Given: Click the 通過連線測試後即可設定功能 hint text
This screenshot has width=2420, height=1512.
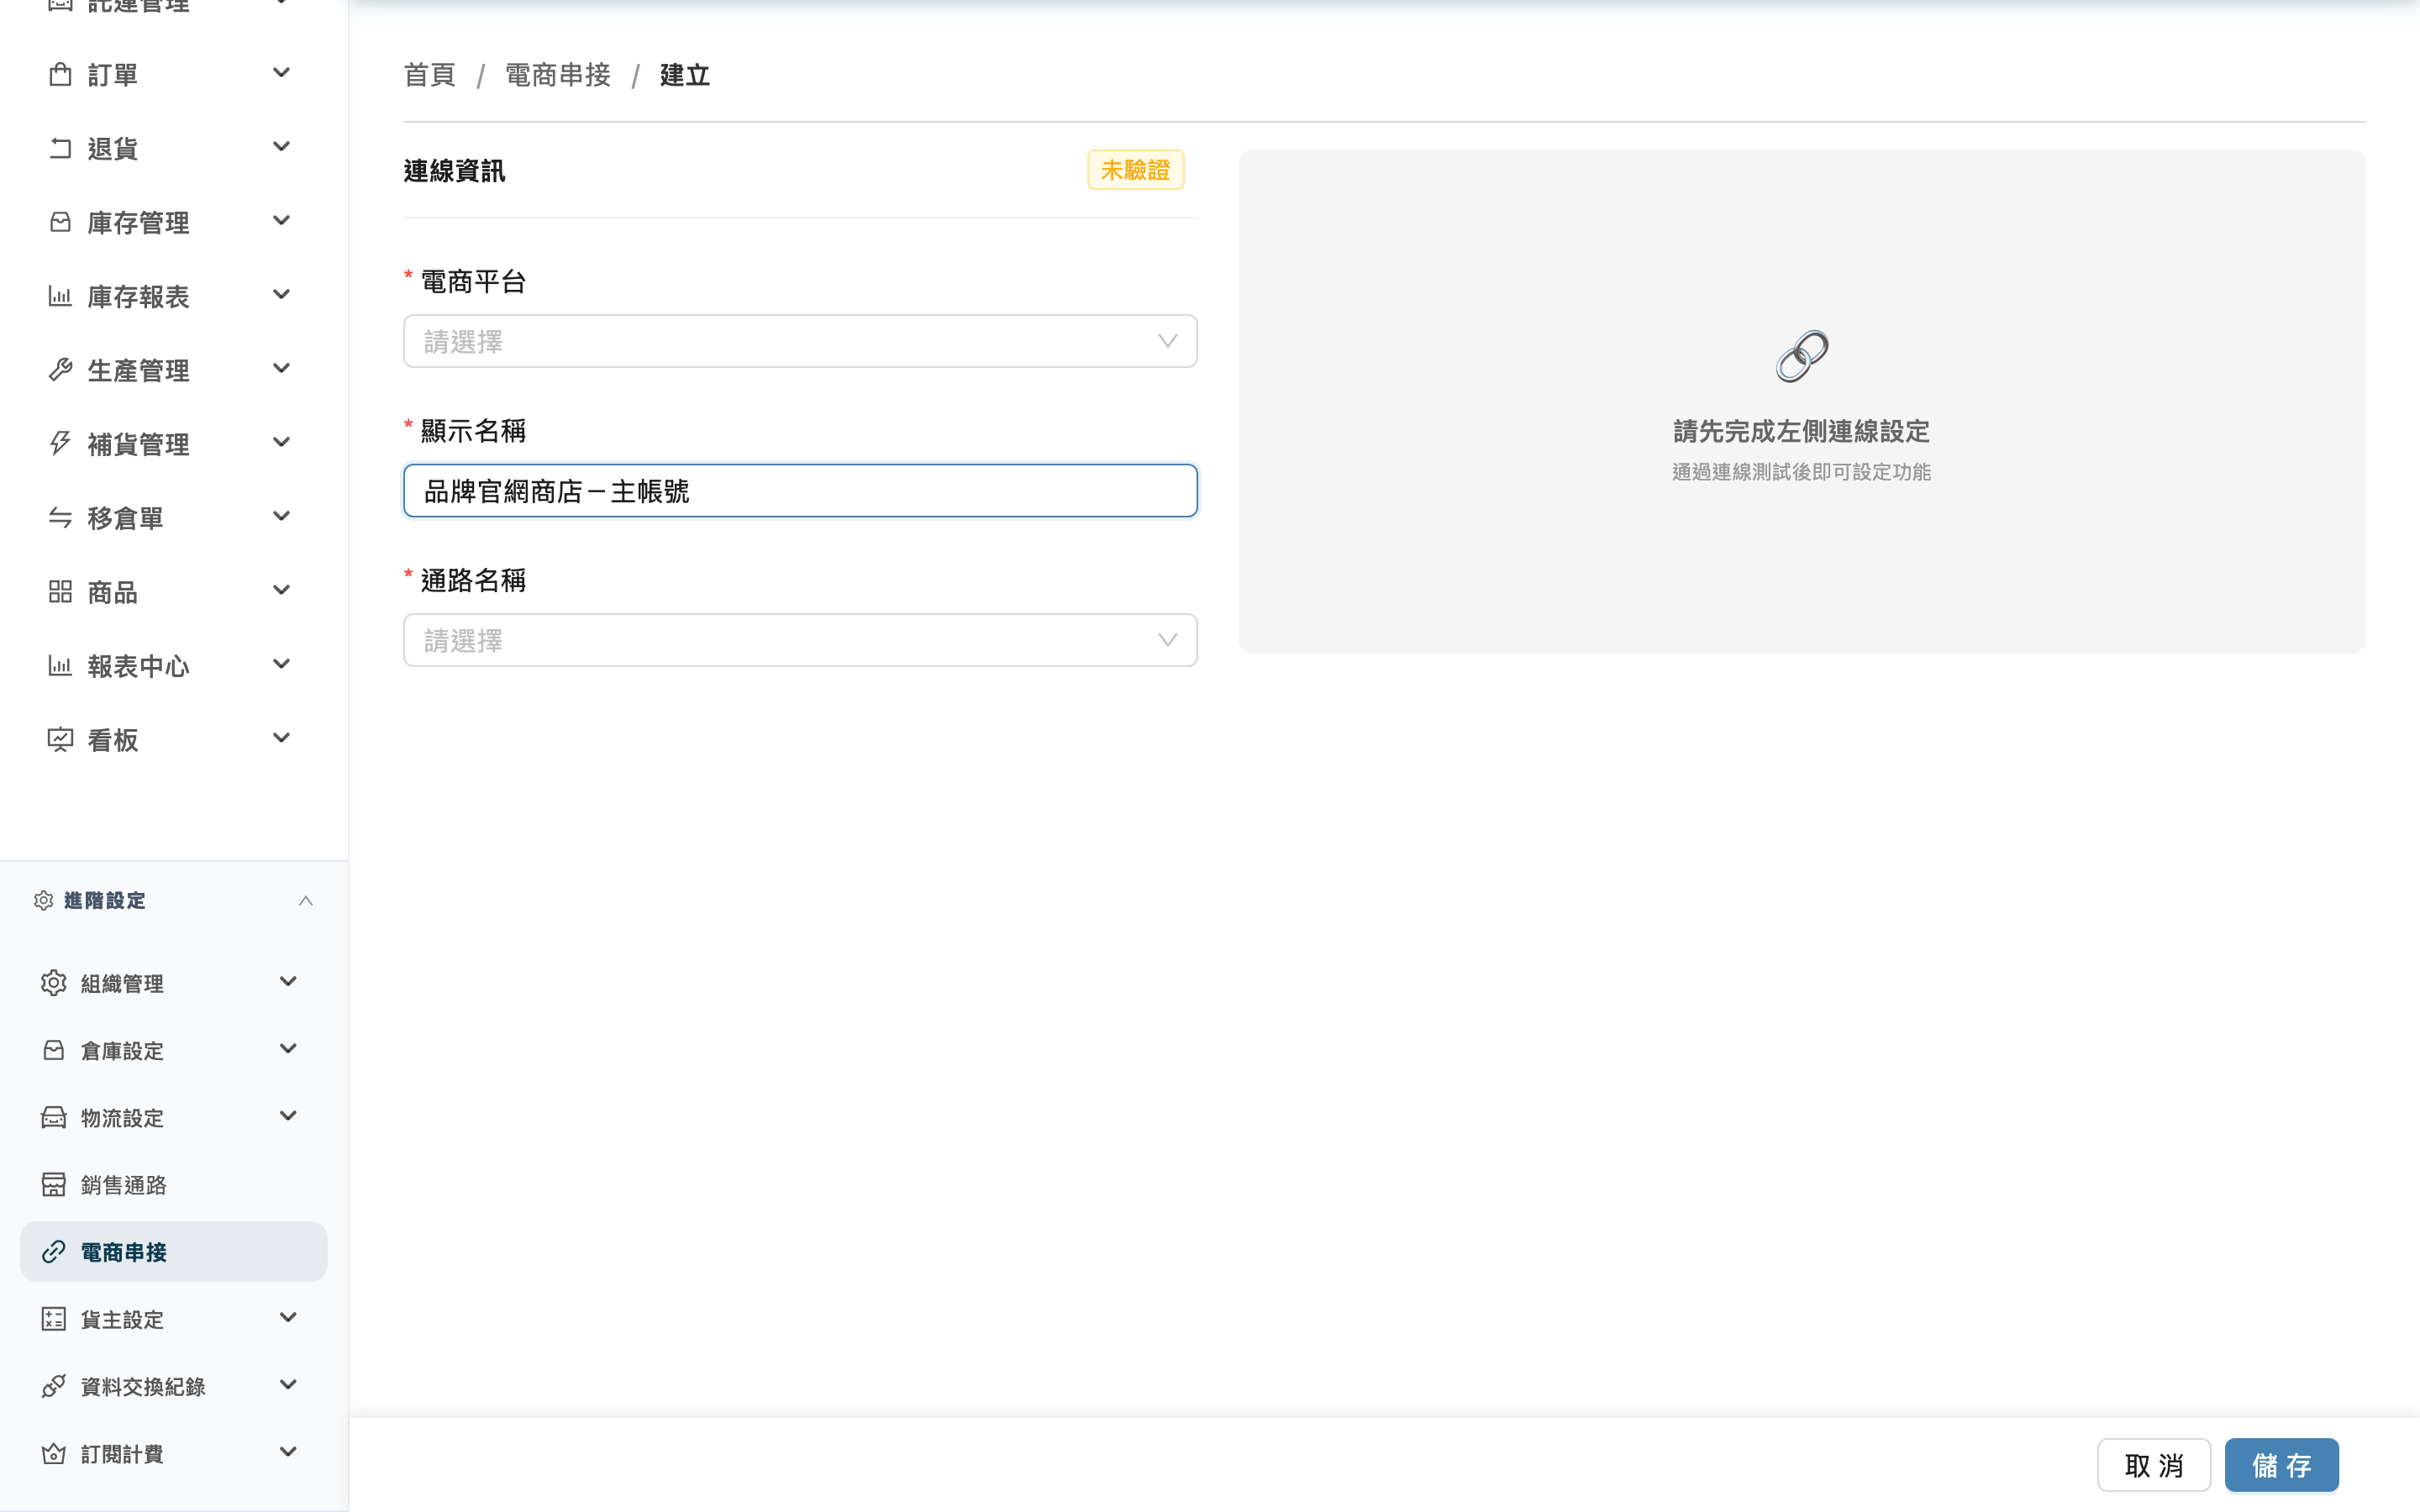Looking at the screenshot, I should pos(1801,472).
